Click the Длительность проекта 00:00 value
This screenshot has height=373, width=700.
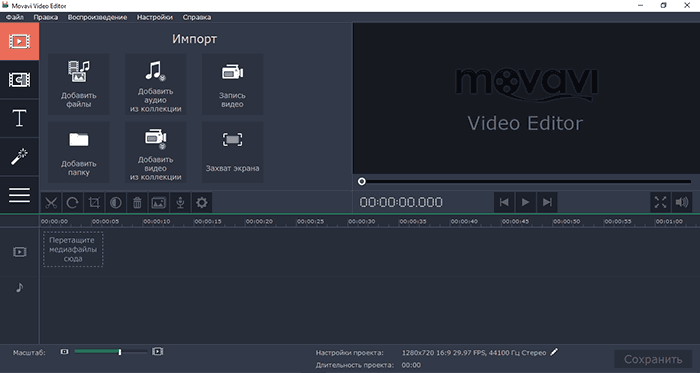pos(411,365)
